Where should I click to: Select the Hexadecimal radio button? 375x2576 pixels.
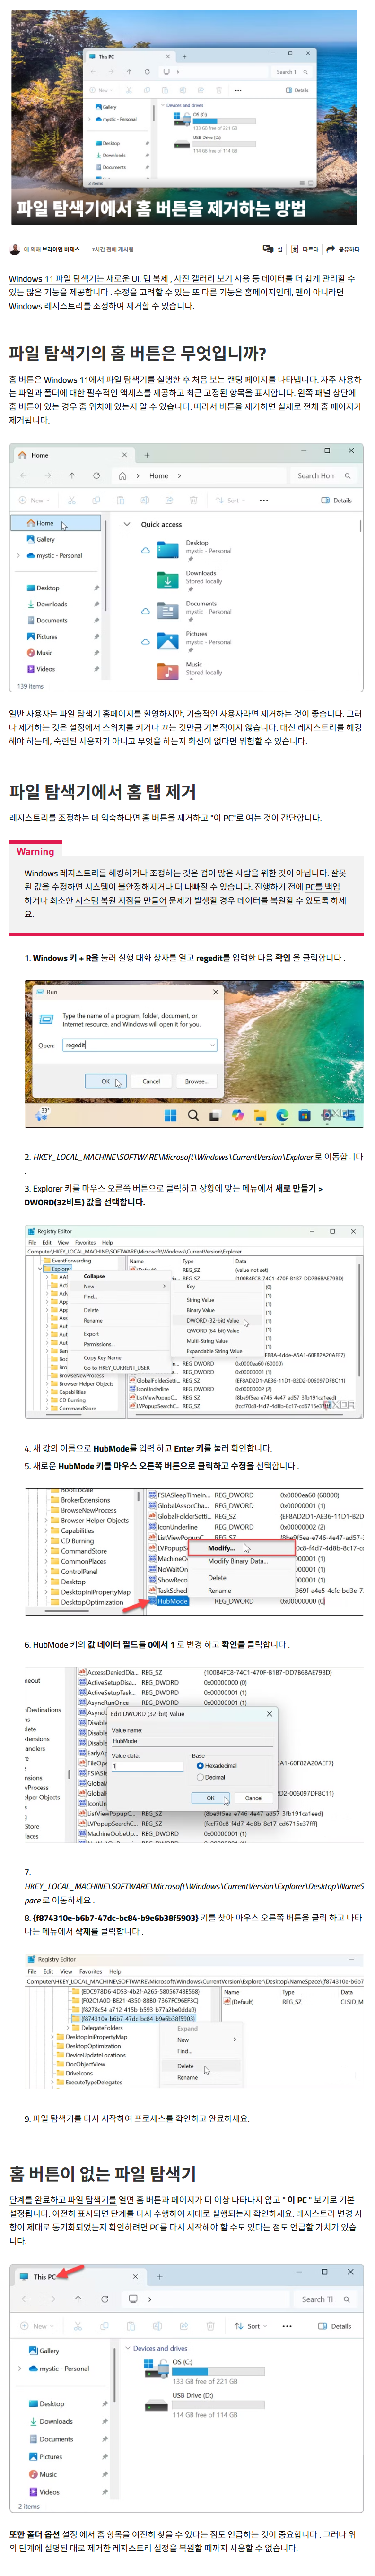click(x=200, y=1766)
